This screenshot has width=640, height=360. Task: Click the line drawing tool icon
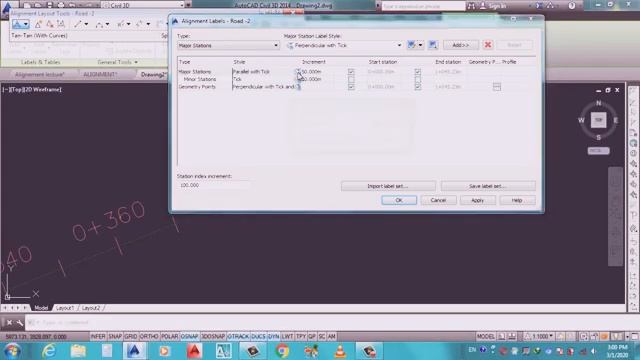78,24
